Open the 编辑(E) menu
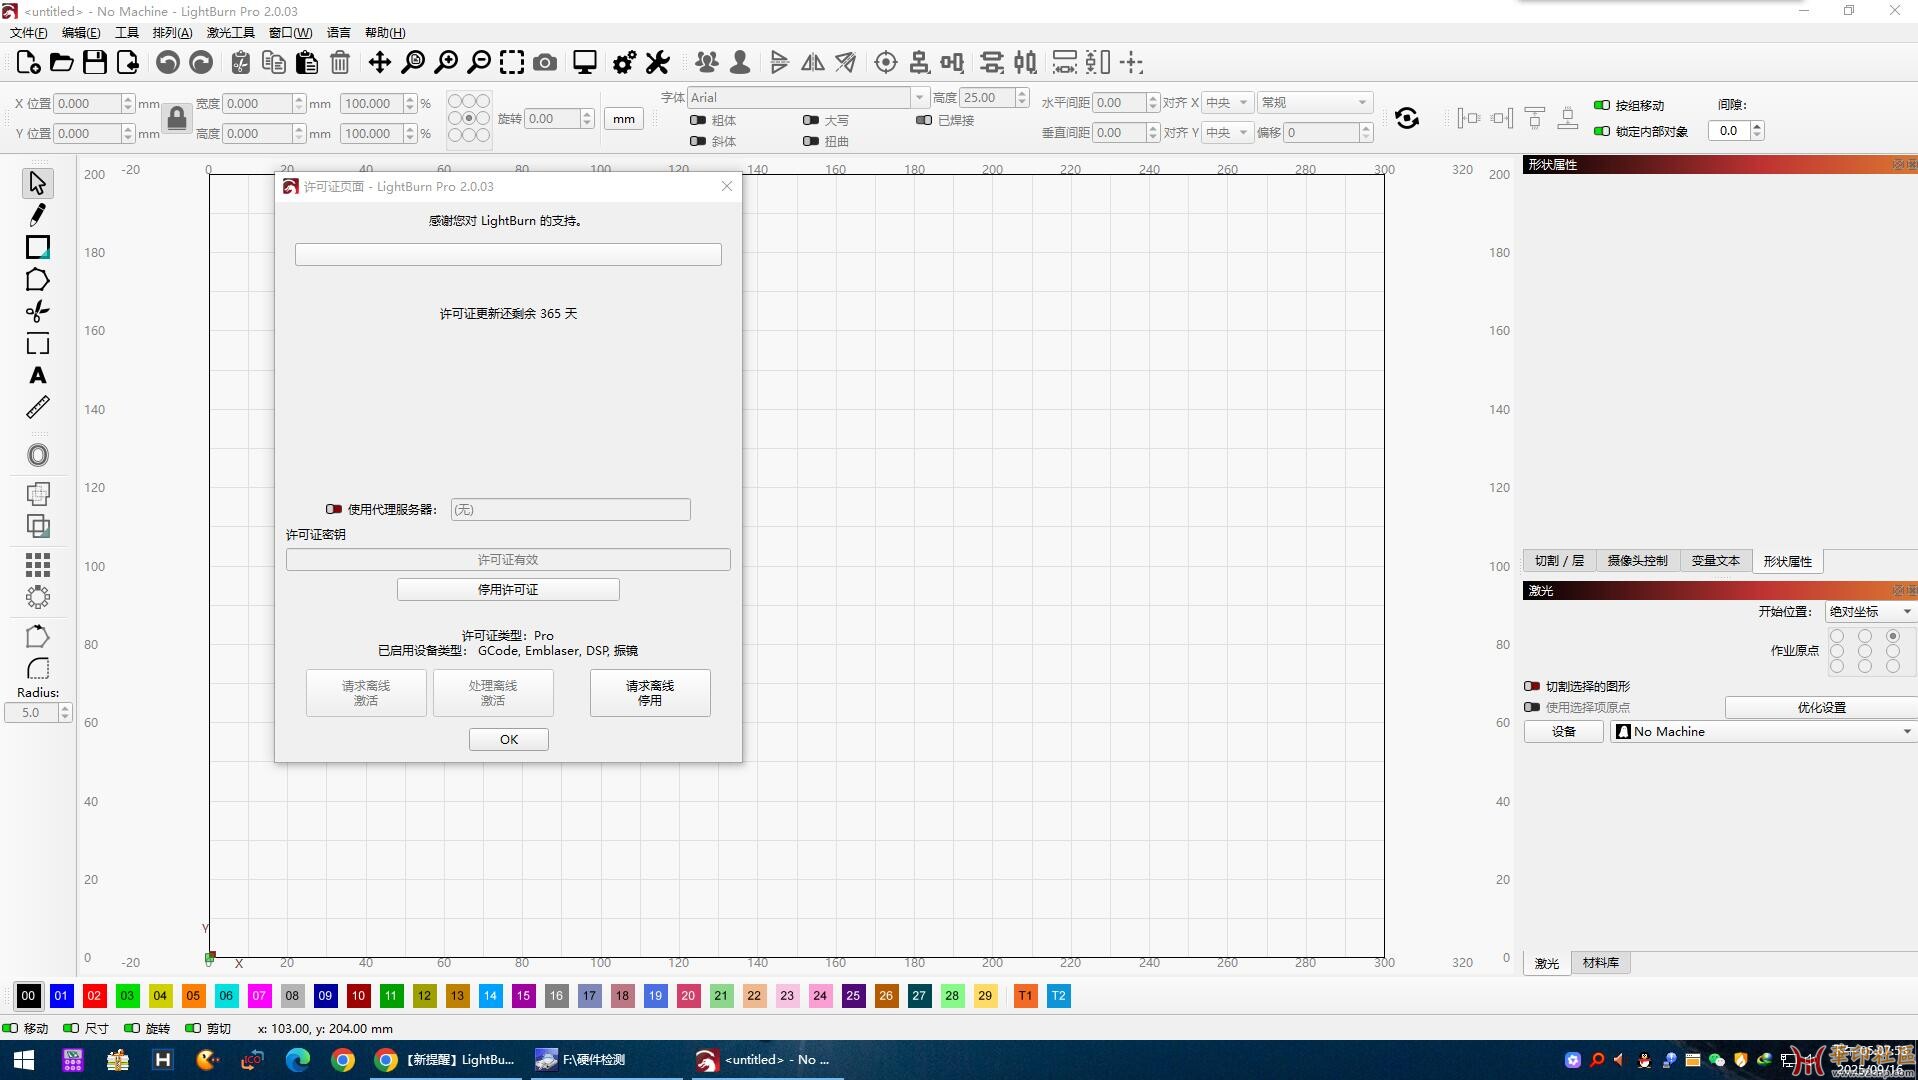This screenshot has width=1918, height=1080. click(x=81, y=33)
